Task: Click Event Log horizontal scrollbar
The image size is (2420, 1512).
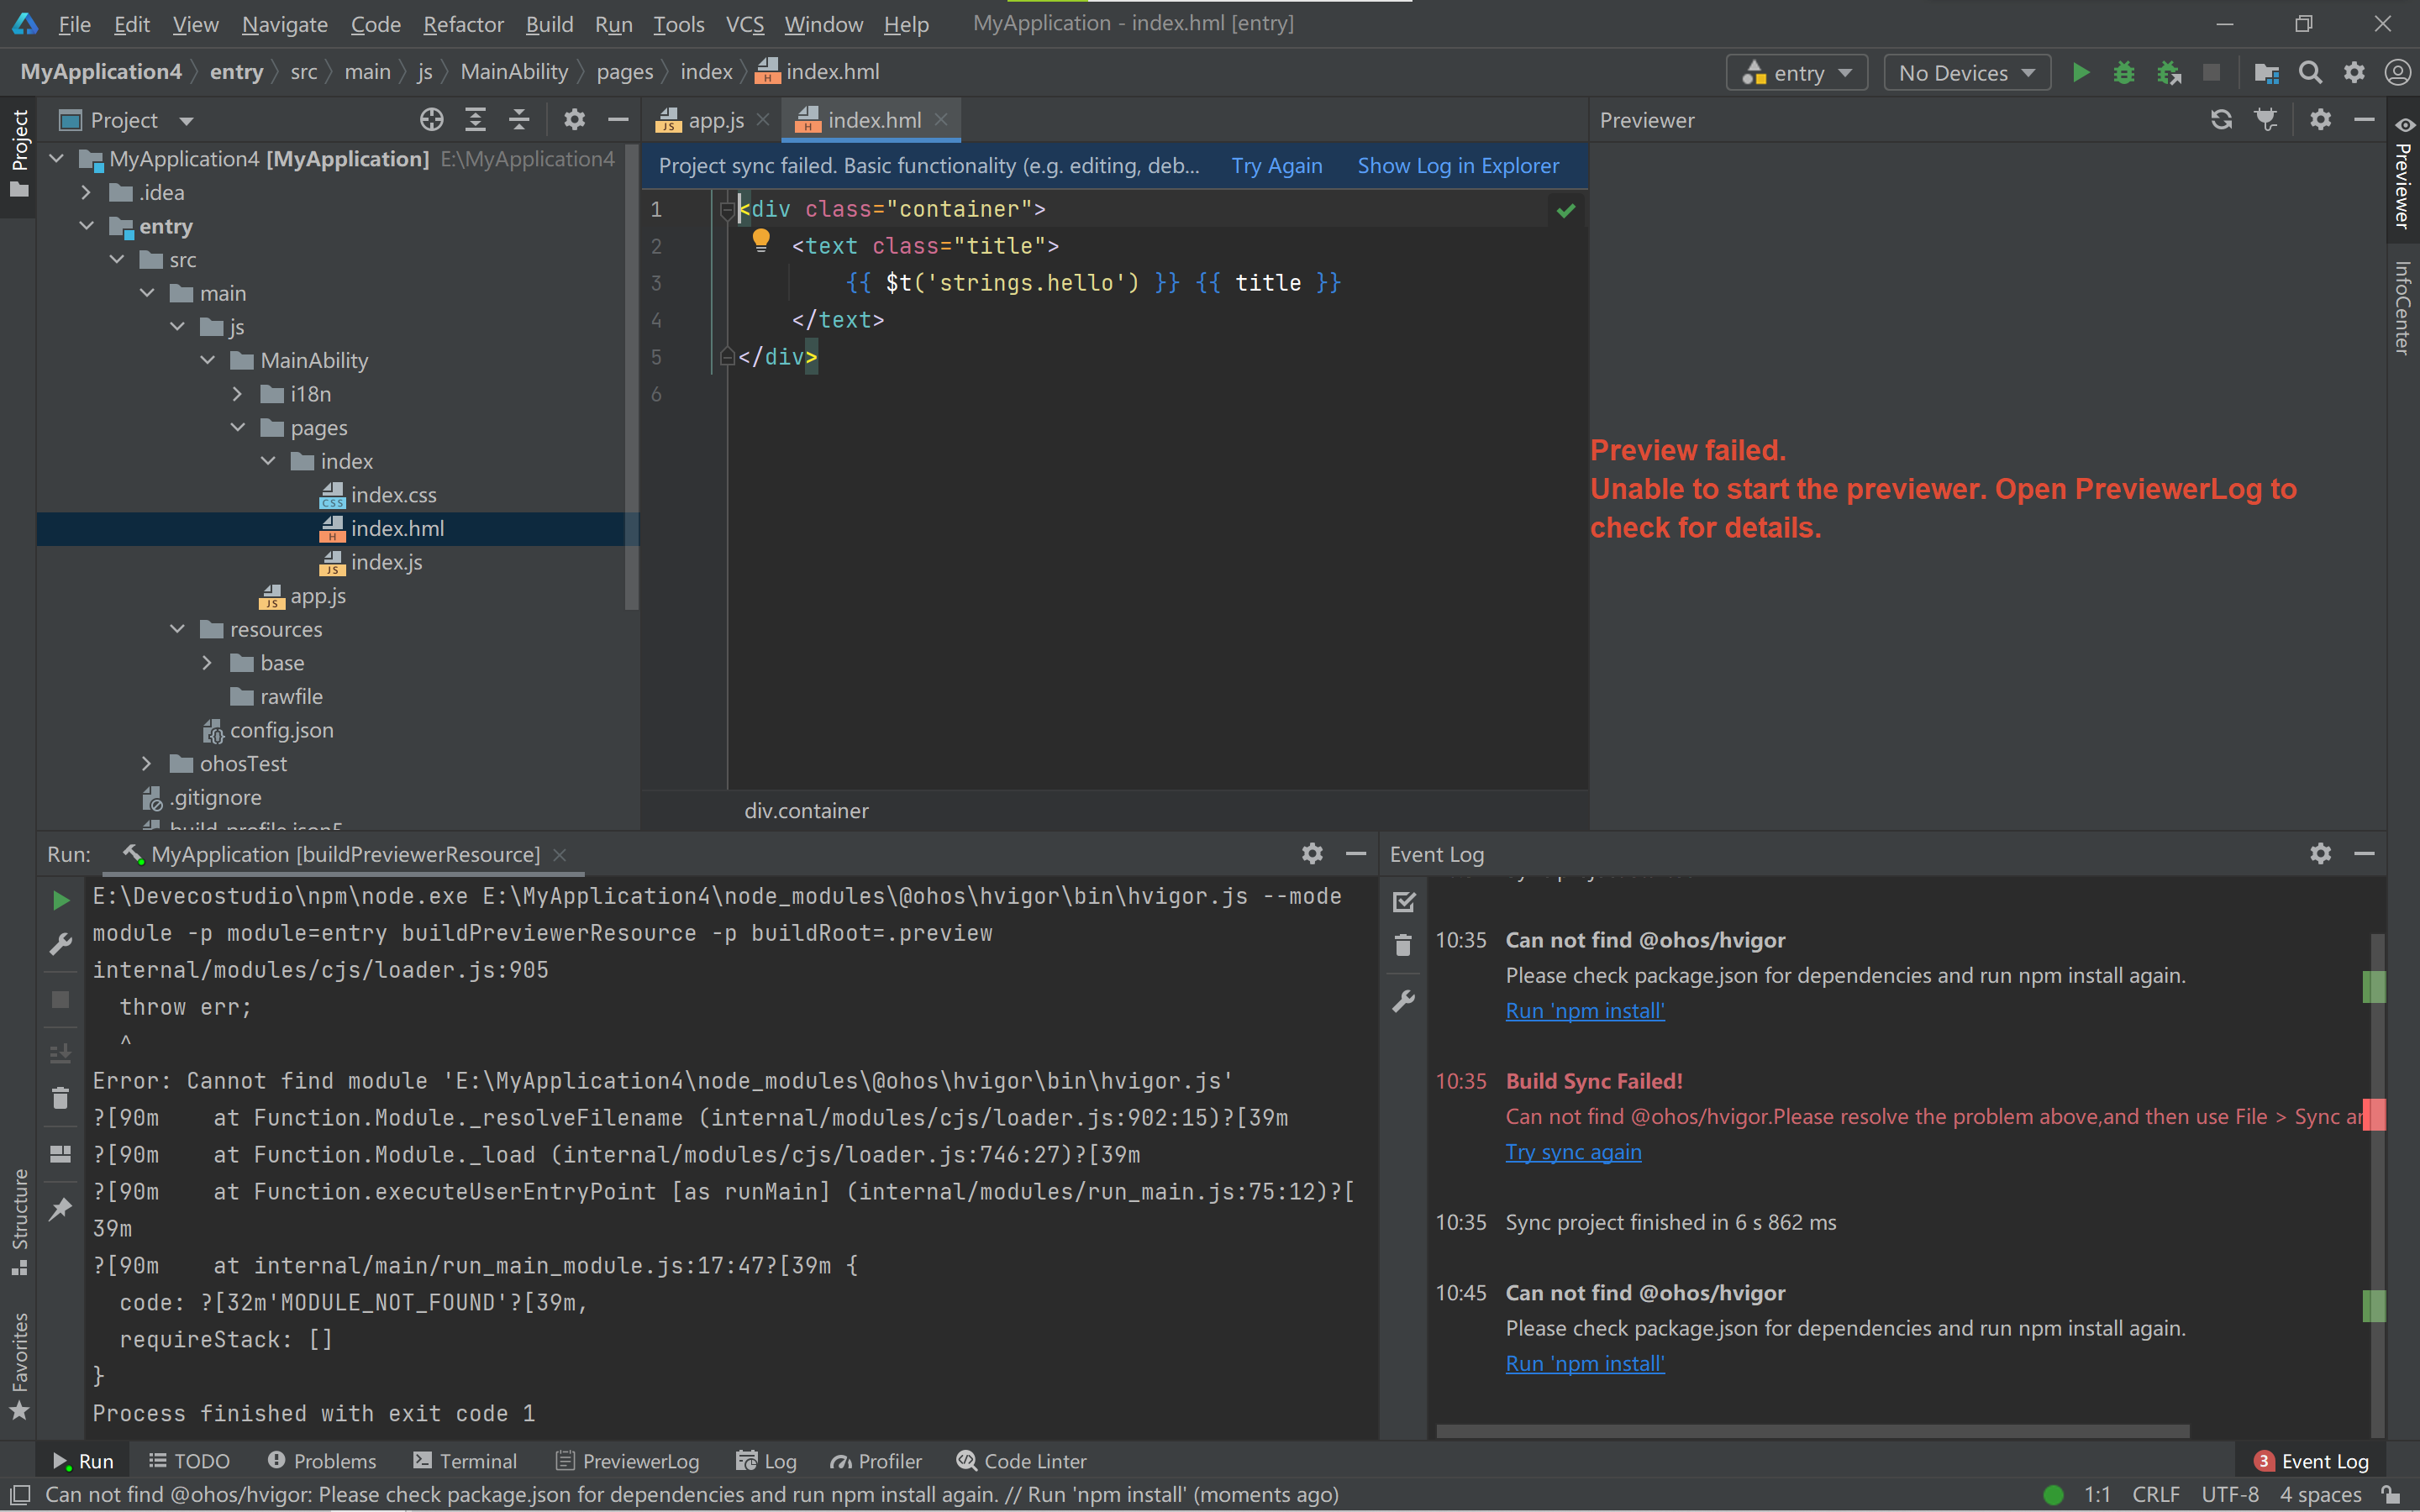Action: [1812, 1431]
